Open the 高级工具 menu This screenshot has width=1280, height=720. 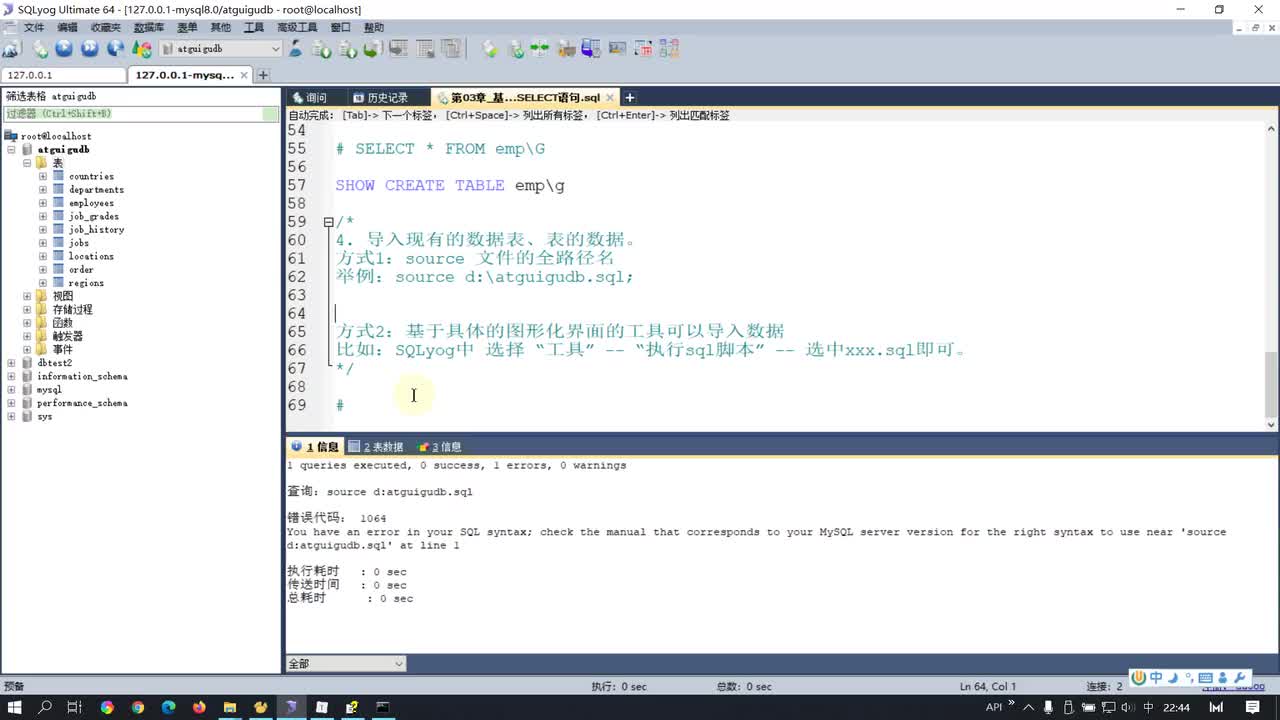pos(297,27)
